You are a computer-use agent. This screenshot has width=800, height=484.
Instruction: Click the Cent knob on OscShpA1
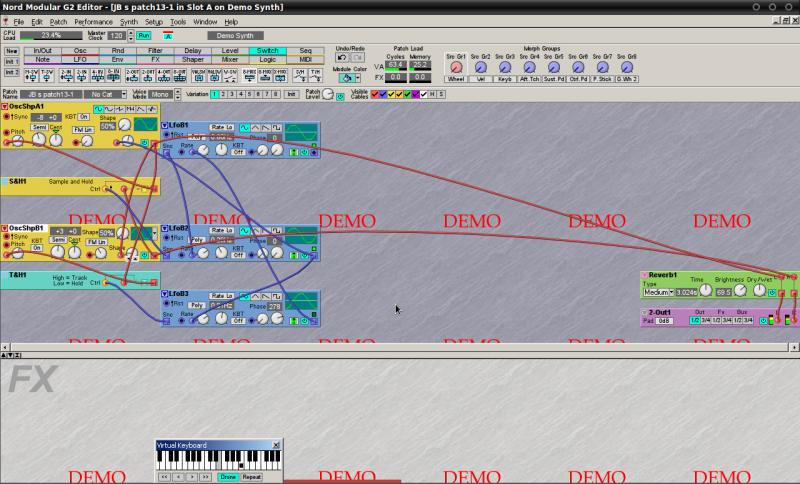tap(56, 140)
